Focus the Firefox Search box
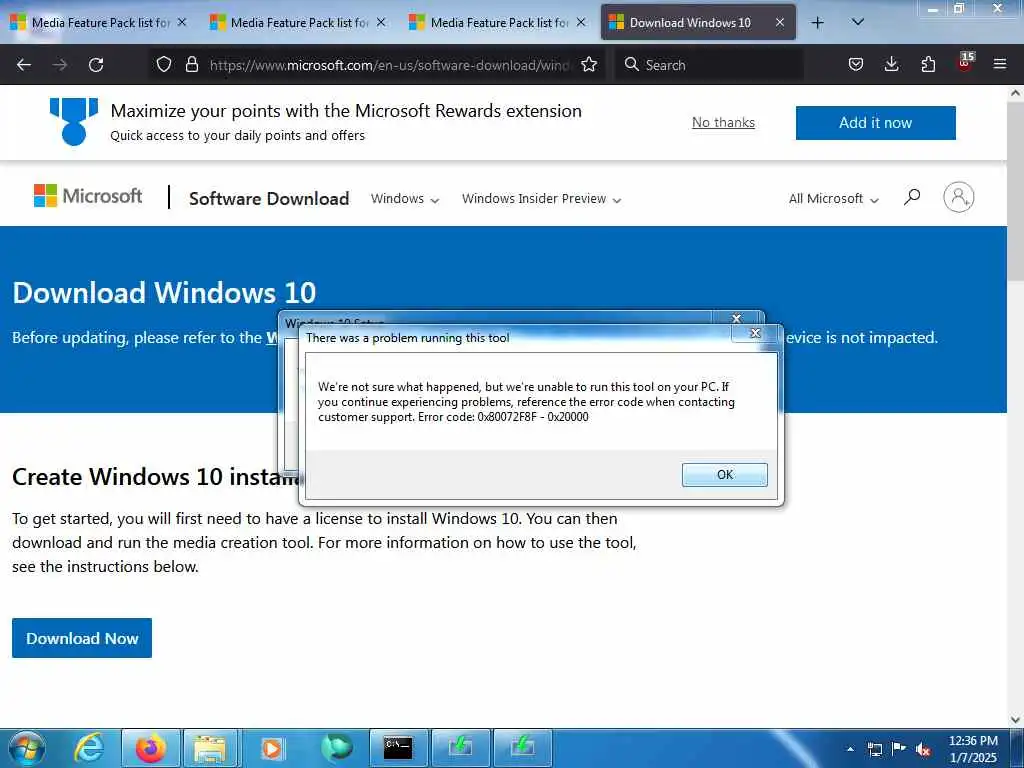The height and width of the screenshot is (768, 1024). pos(709,65)
